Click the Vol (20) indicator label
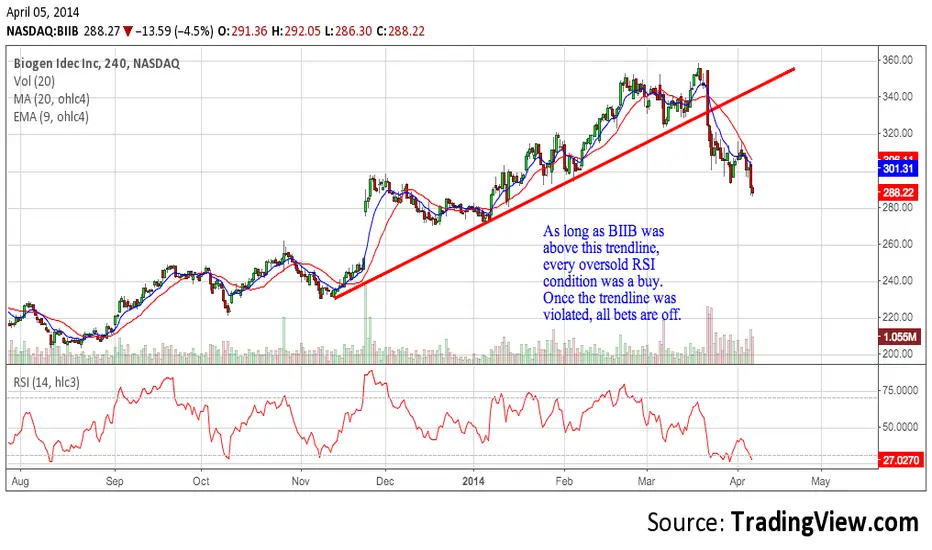 point(34,81)
